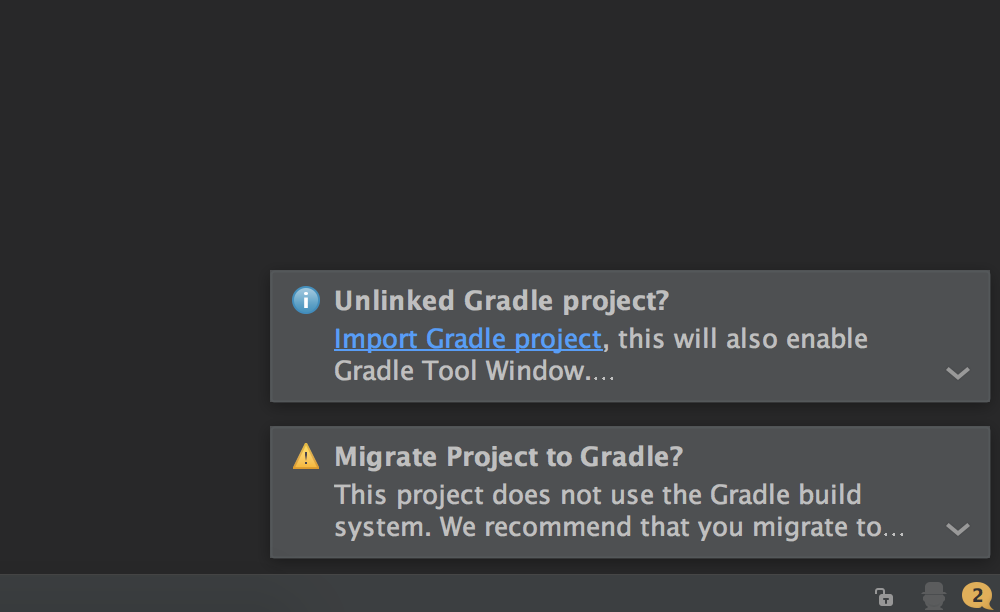
Task: Click the blue info icon on Unlinked Gradle notification
Action: pos(305,300)
